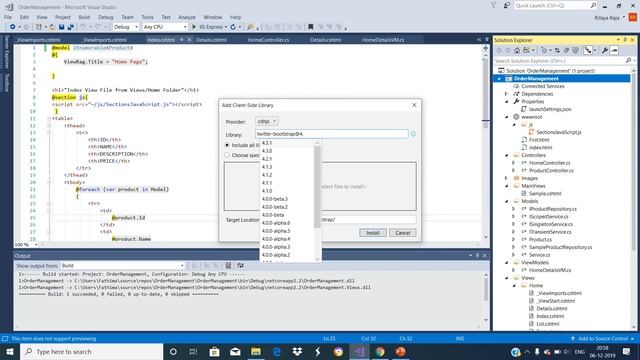Click Show All Files icon in Solution Explorer
The height and width of the screenshot is (360, 640).
click(x=576, y=51)
